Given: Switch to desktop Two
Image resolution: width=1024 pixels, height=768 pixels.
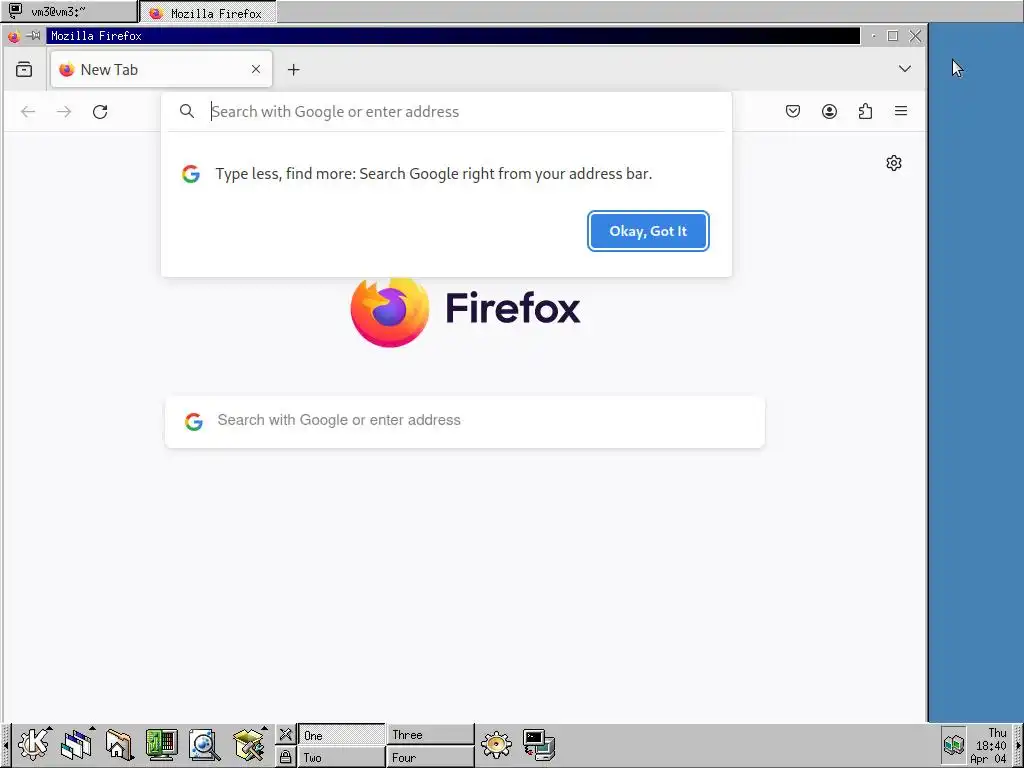Looking at the screenshot, I should (341, 757).
